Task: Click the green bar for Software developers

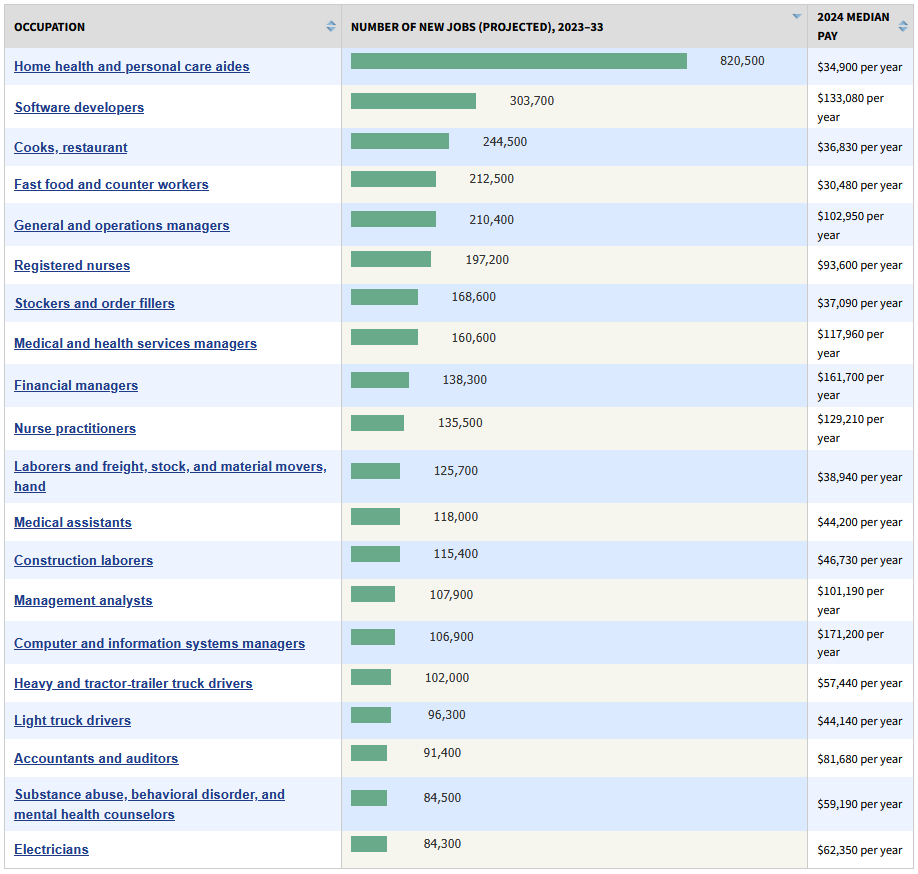Action: coord(413,101)
